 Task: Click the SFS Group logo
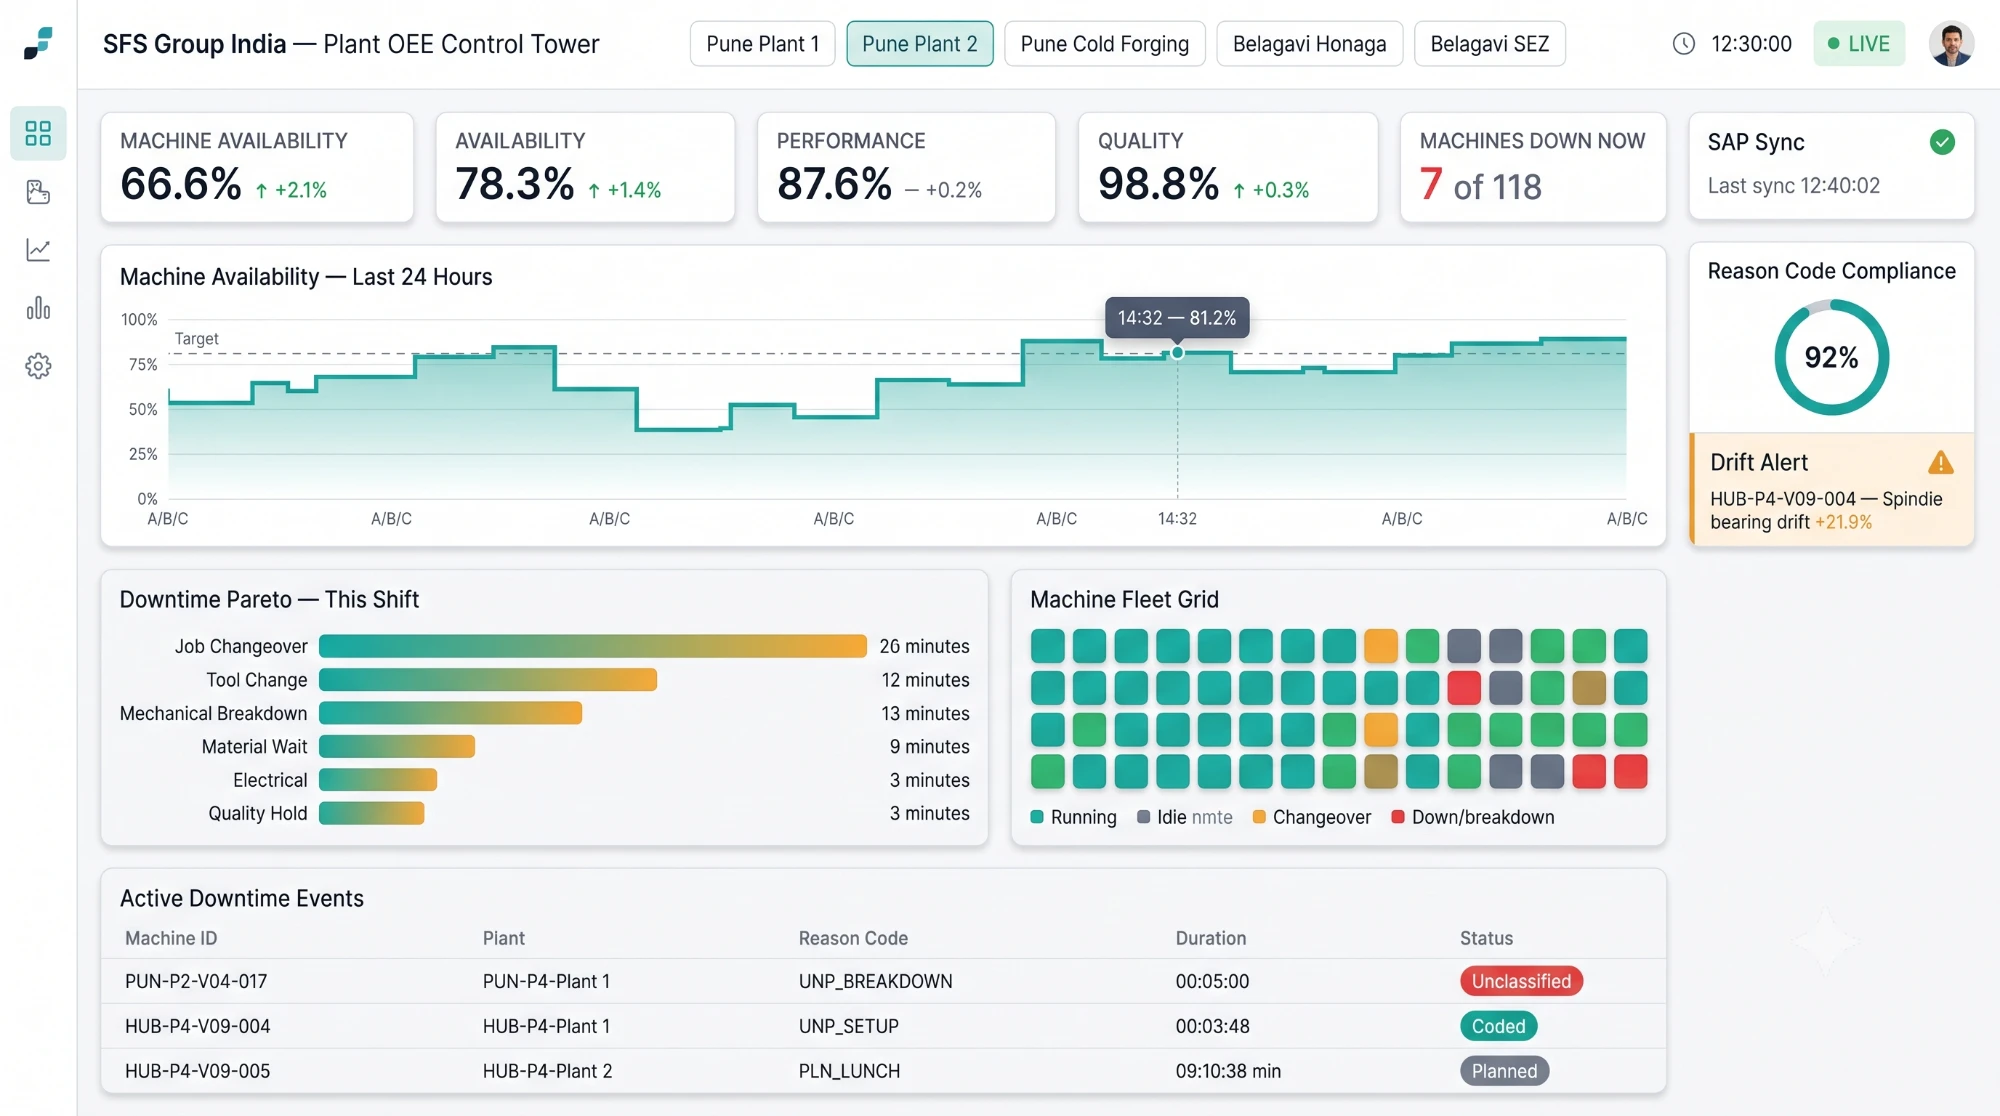38,43
